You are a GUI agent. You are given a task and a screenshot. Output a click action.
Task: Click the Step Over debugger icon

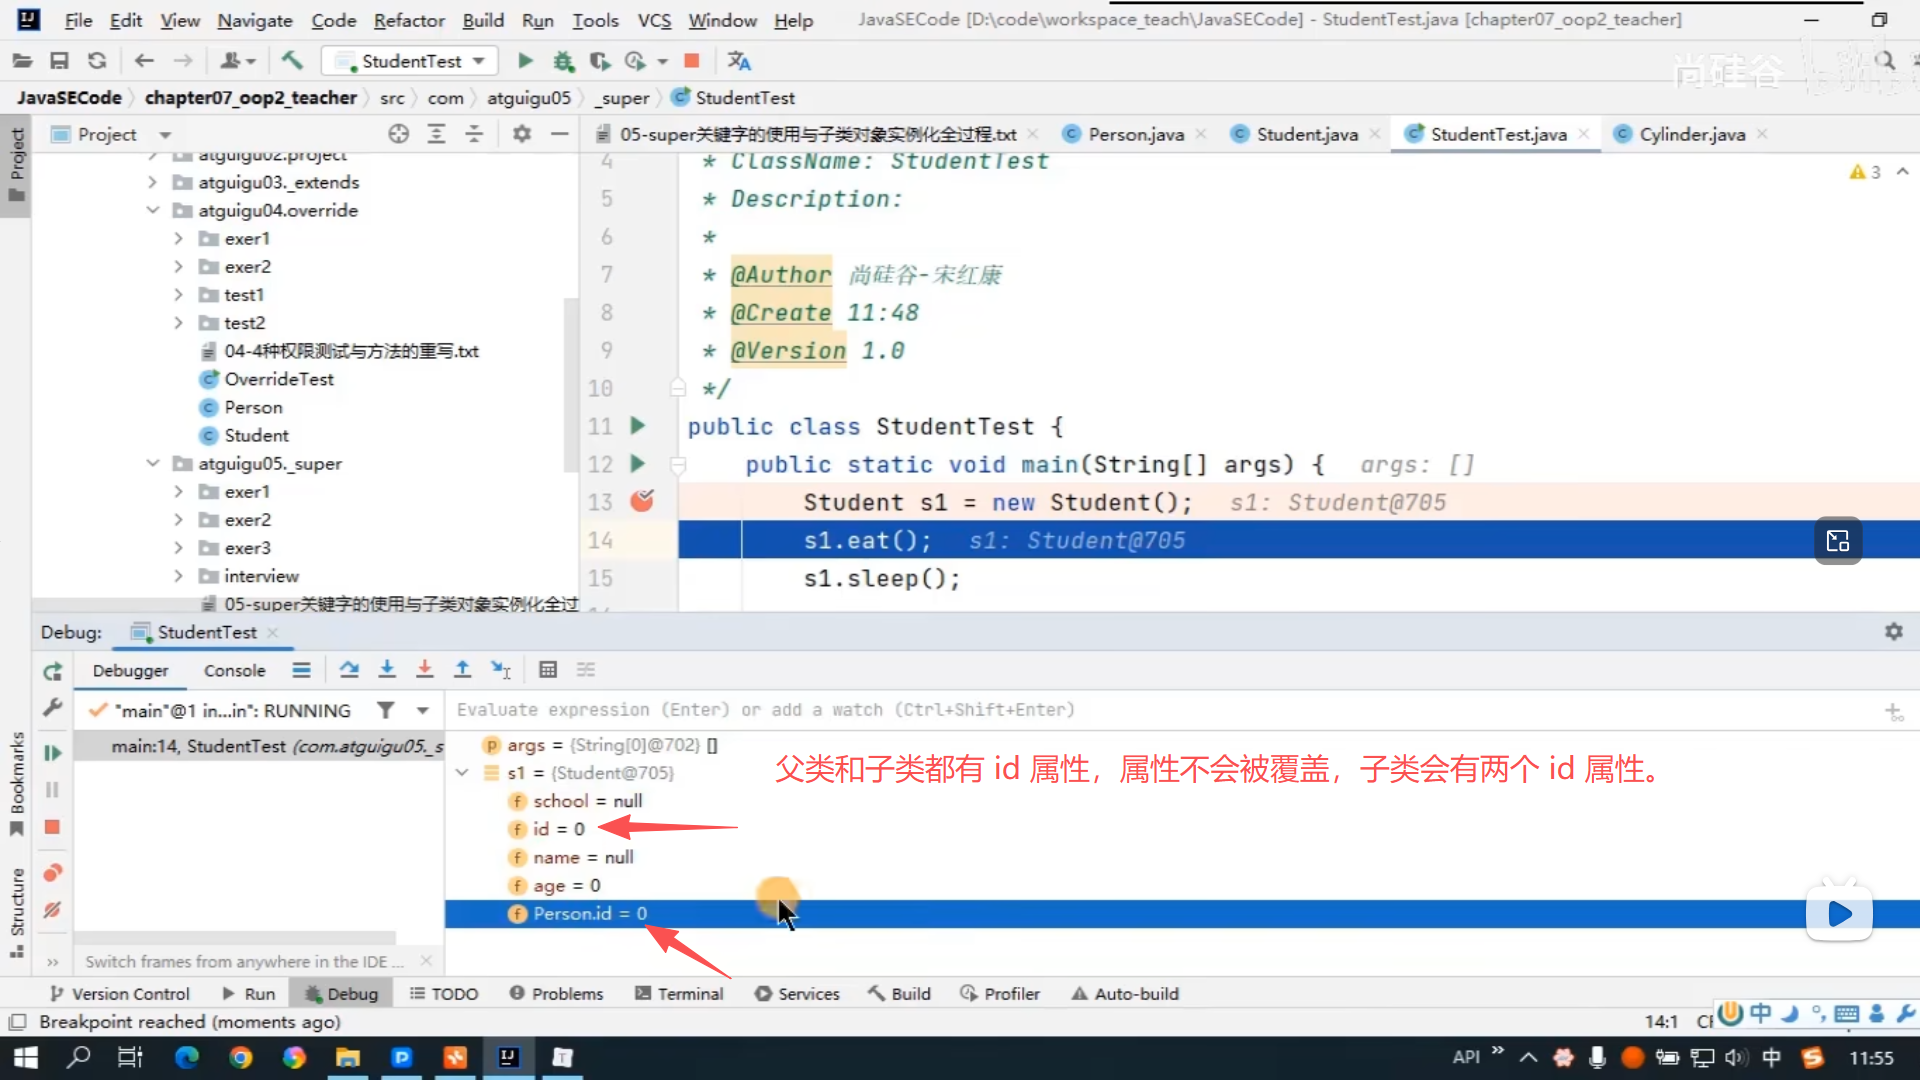(348, 670)
